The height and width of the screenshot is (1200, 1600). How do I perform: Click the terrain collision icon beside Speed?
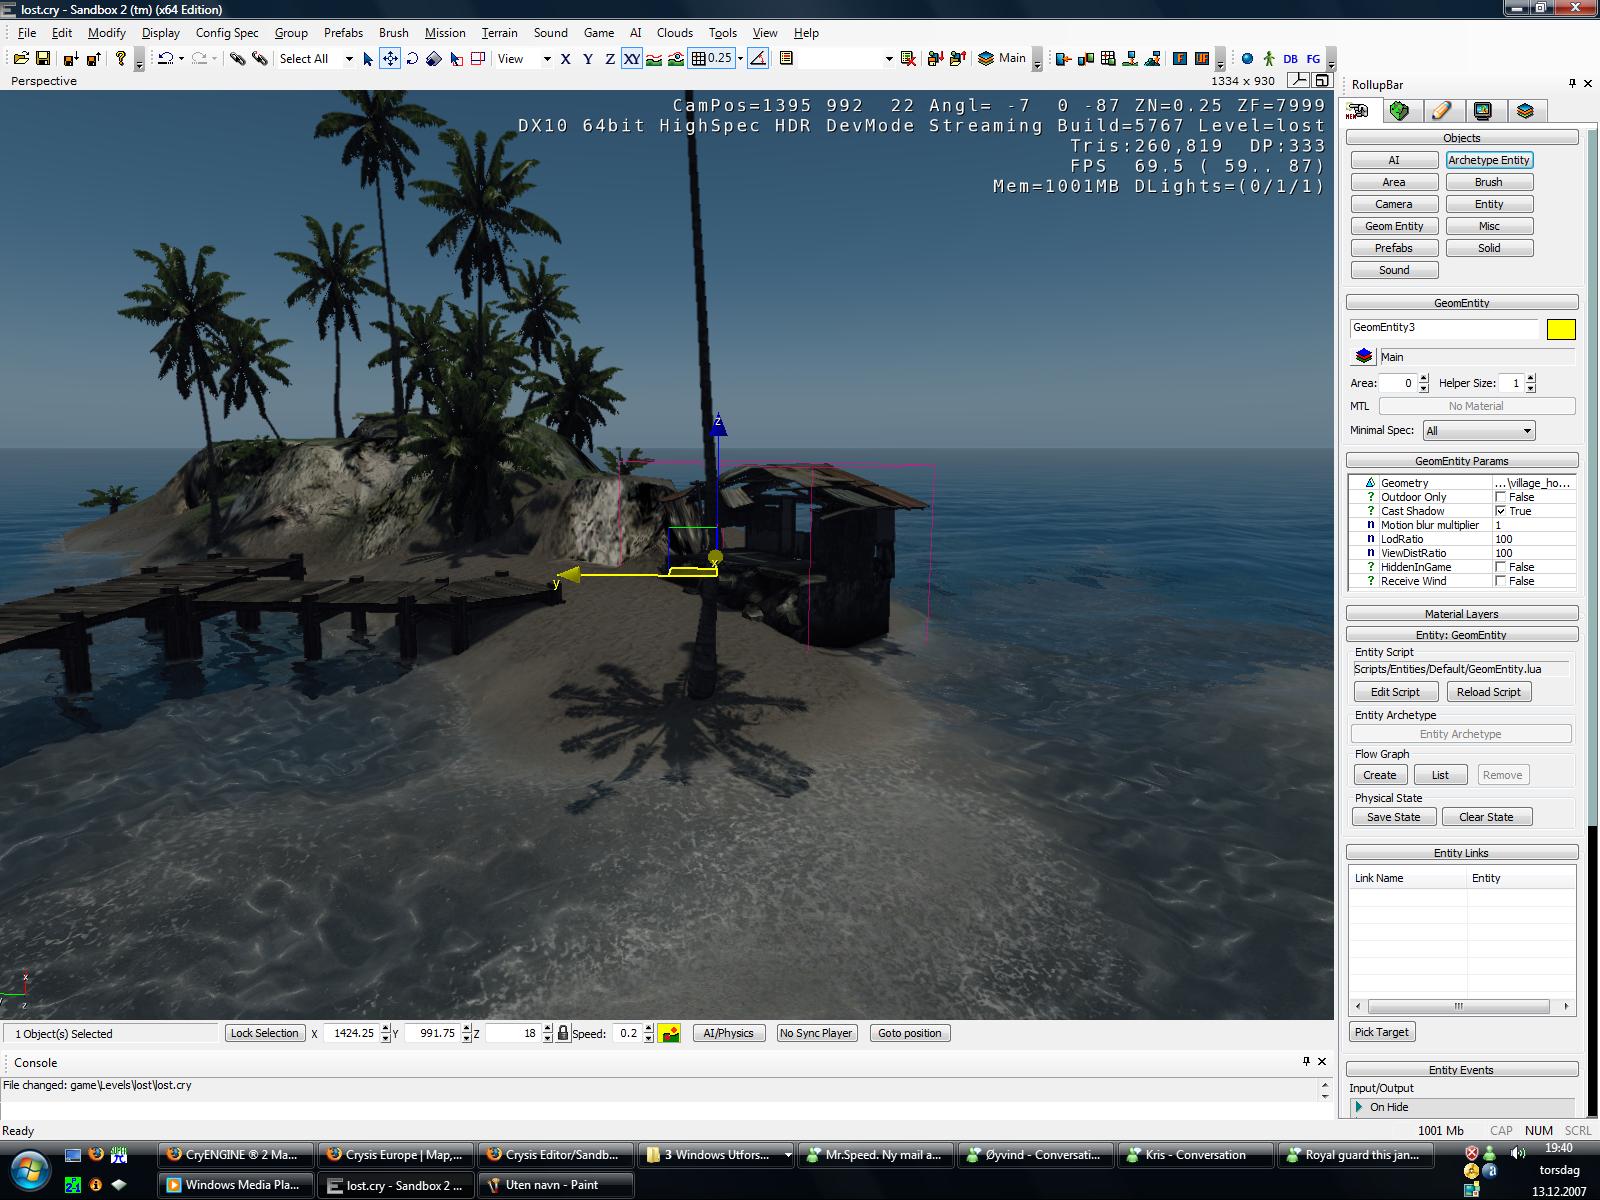click(670, 1033)
